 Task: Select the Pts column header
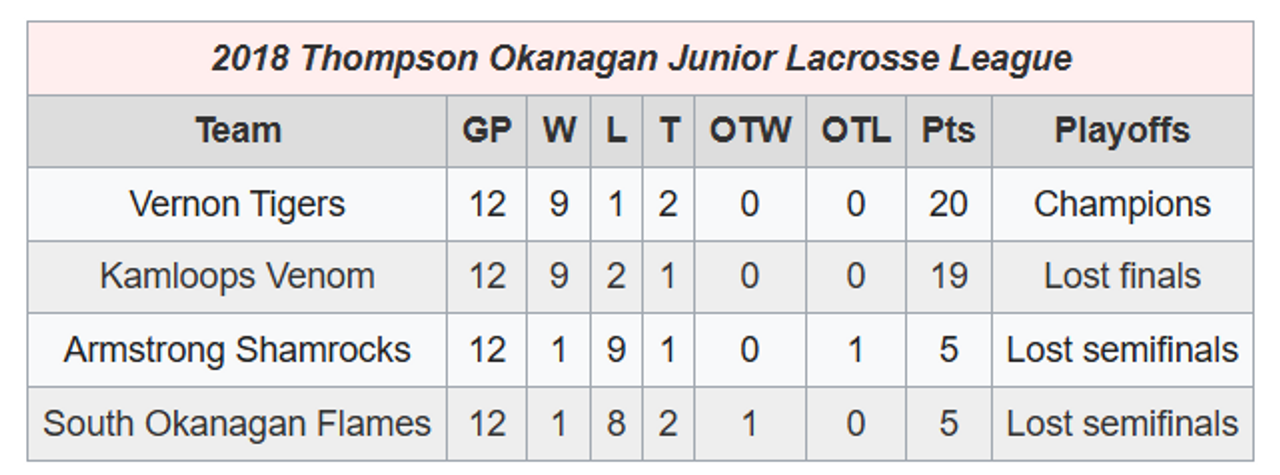tap(948, 131)
